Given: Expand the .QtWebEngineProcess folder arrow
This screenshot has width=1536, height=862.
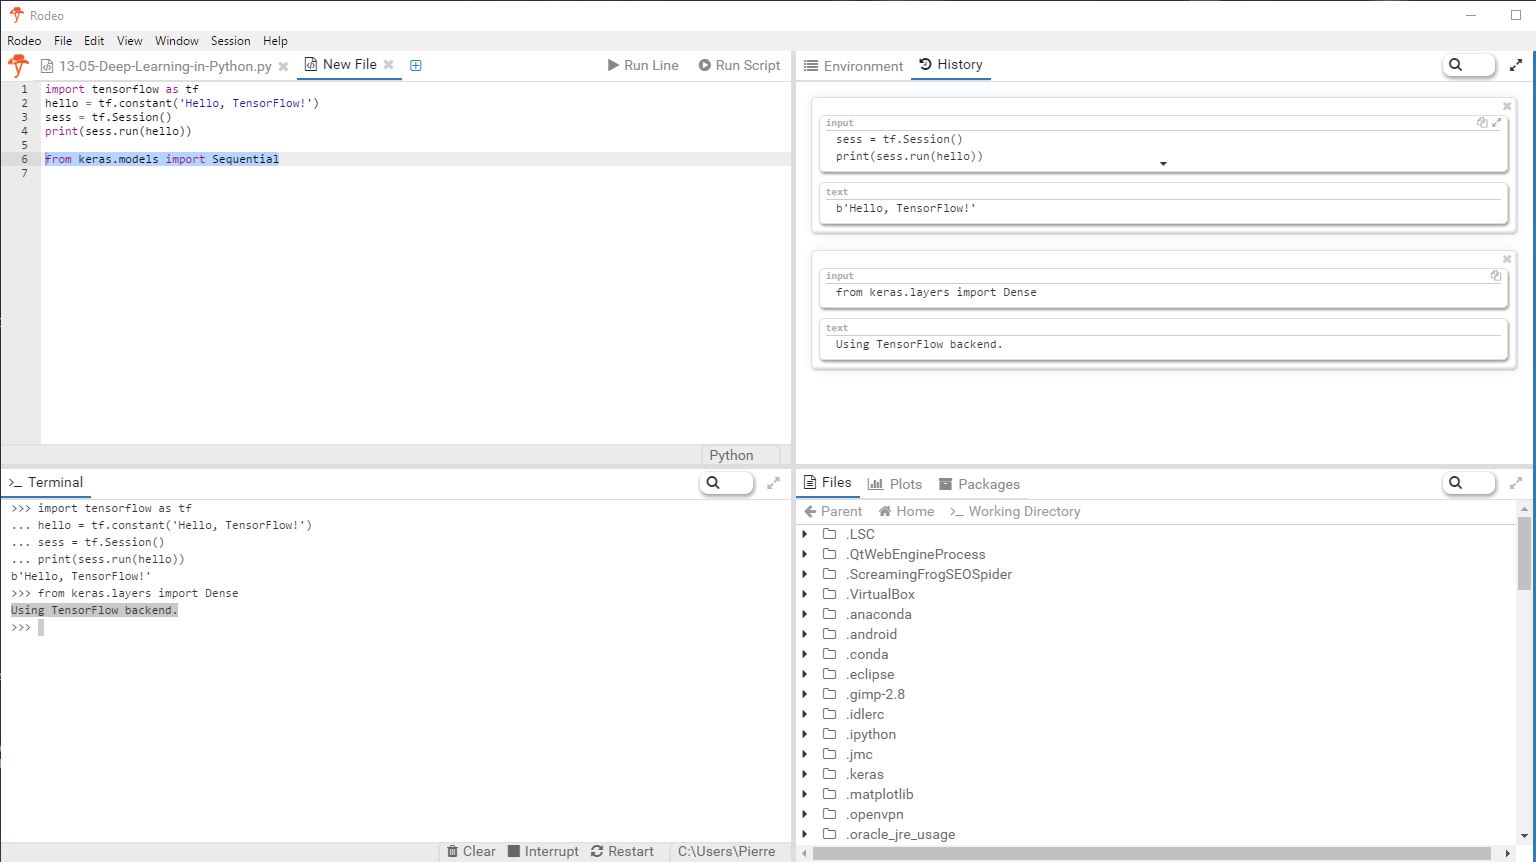Looking at the screenshot, I should (x=805, y=554).
